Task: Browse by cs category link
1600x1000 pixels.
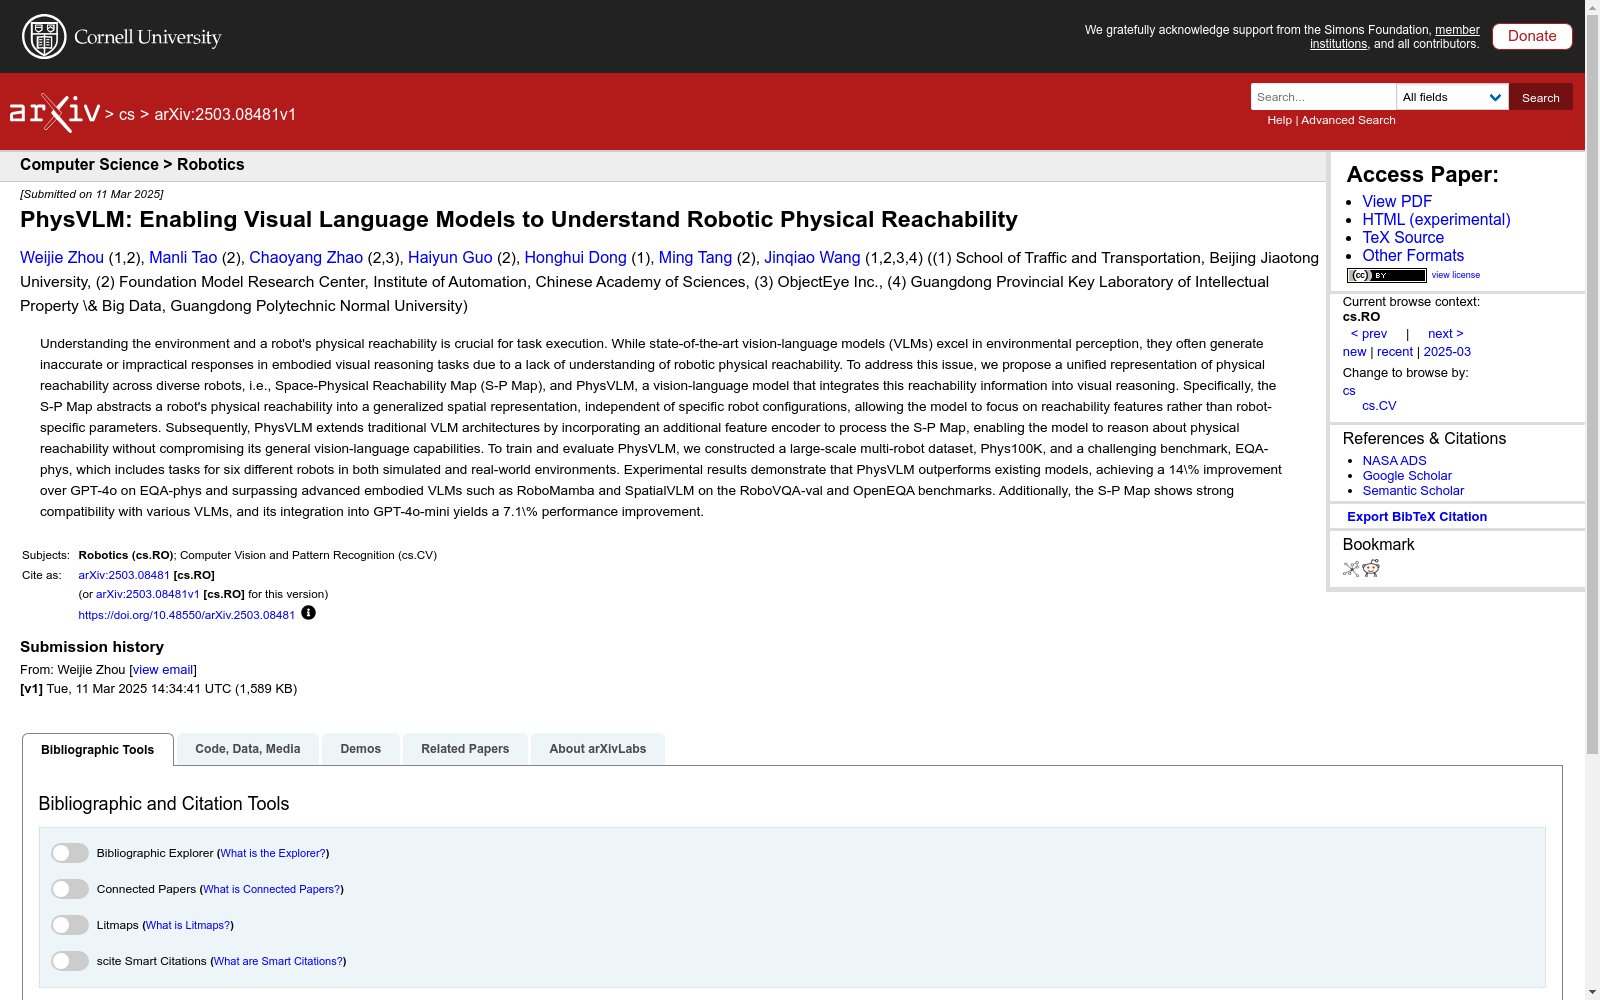Action: (x=1349, y=391)
